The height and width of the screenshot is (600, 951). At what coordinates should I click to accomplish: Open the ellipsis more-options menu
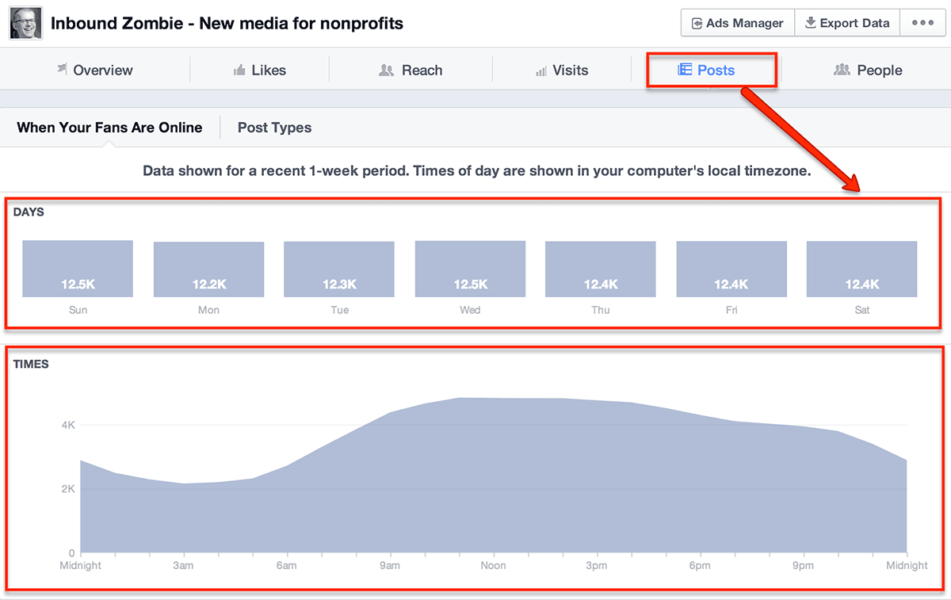click(923, 21)
